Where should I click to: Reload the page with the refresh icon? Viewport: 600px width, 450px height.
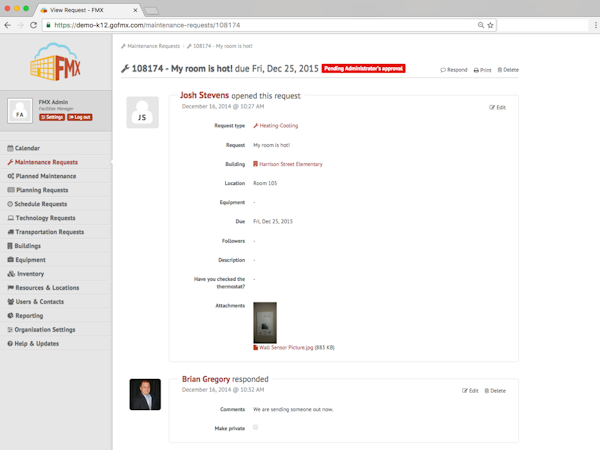[x=34, y=25]
